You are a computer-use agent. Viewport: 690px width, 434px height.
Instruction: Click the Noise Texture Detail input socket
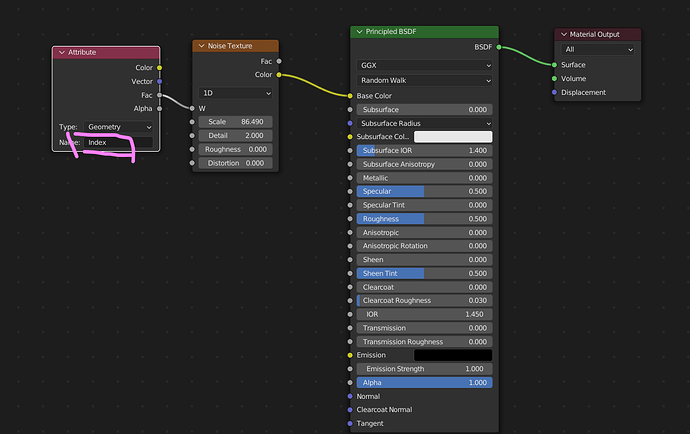pos(192,136)
